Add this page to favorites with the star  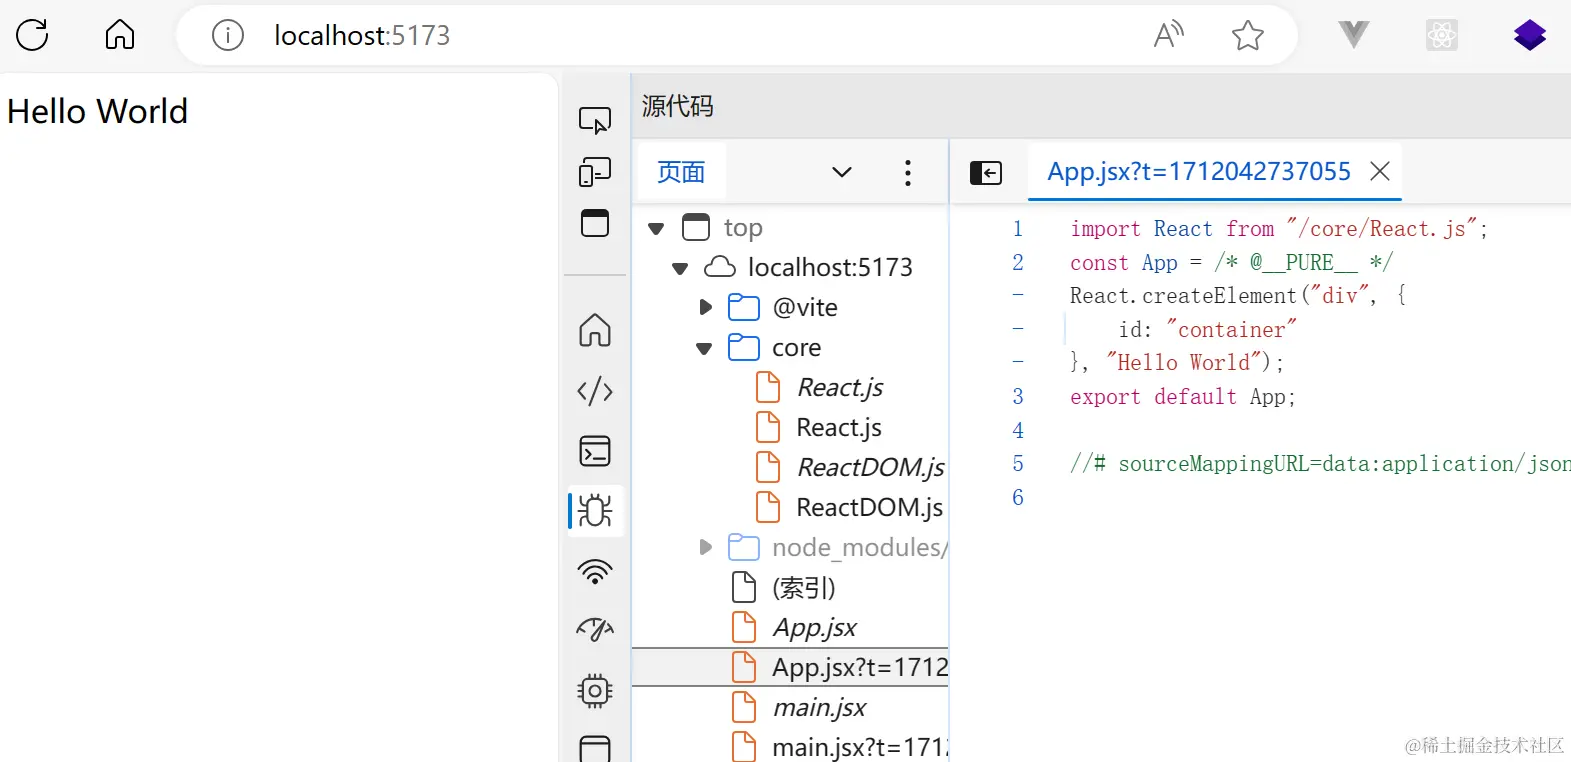1248,36
